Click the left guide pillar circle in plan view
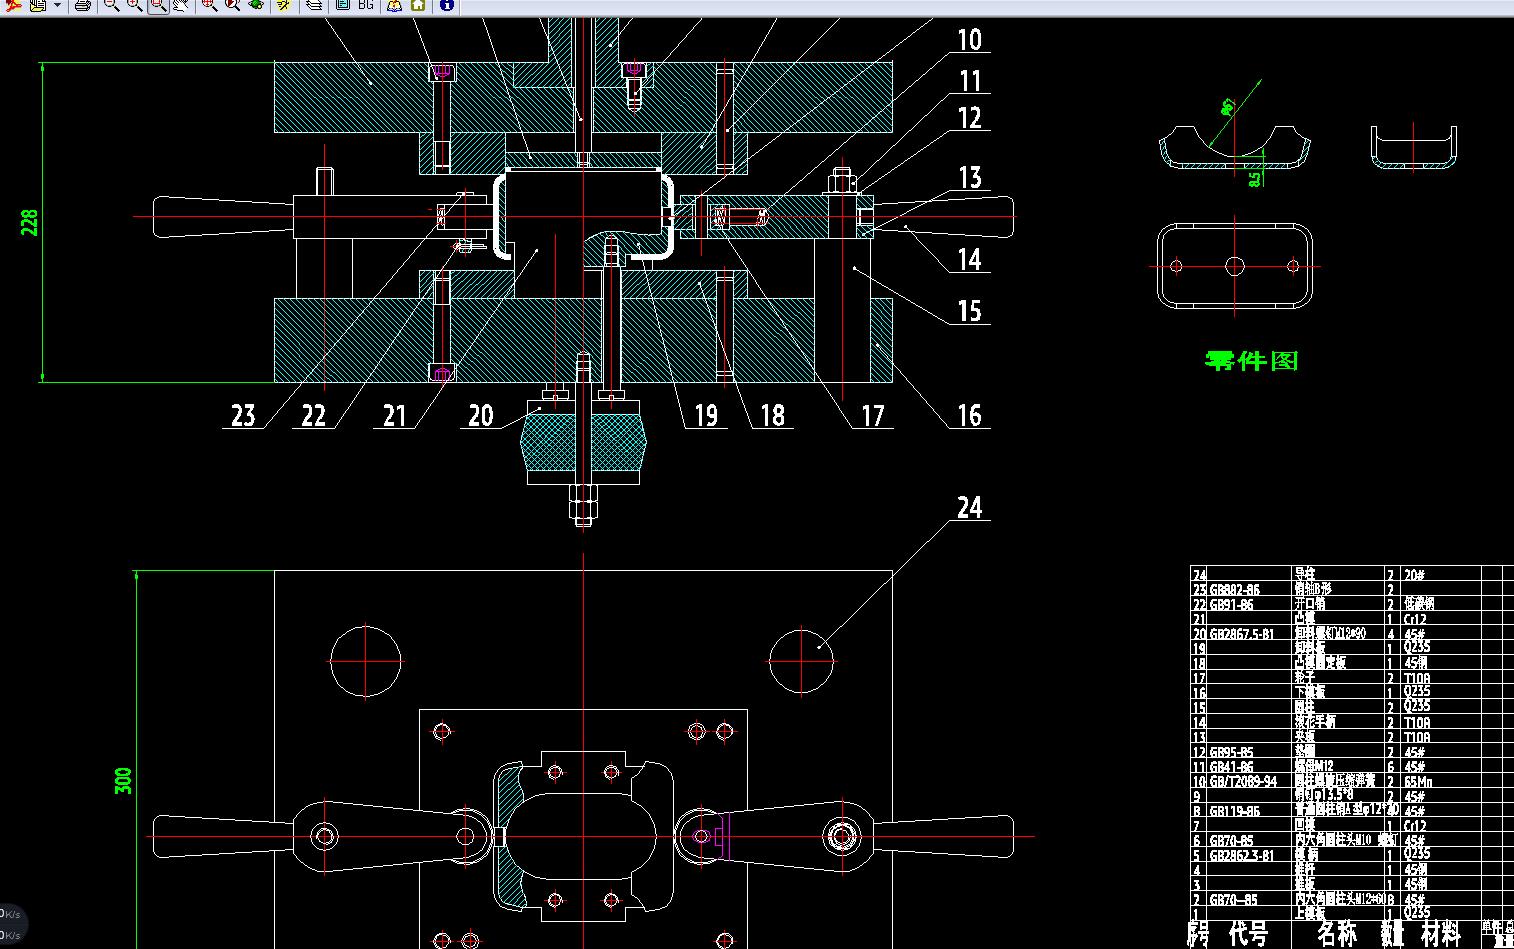Viewport: 1514px width, 949px height. [x=366, y=660]
